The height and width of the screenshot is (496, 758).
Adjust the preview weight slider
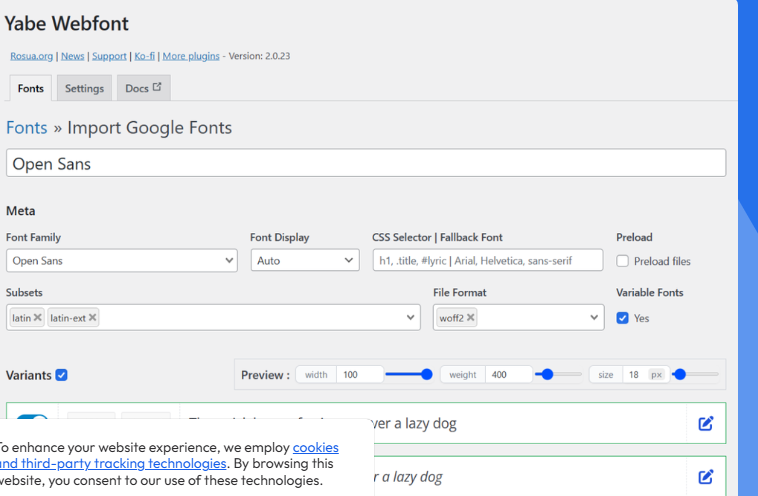coord(558,374)
